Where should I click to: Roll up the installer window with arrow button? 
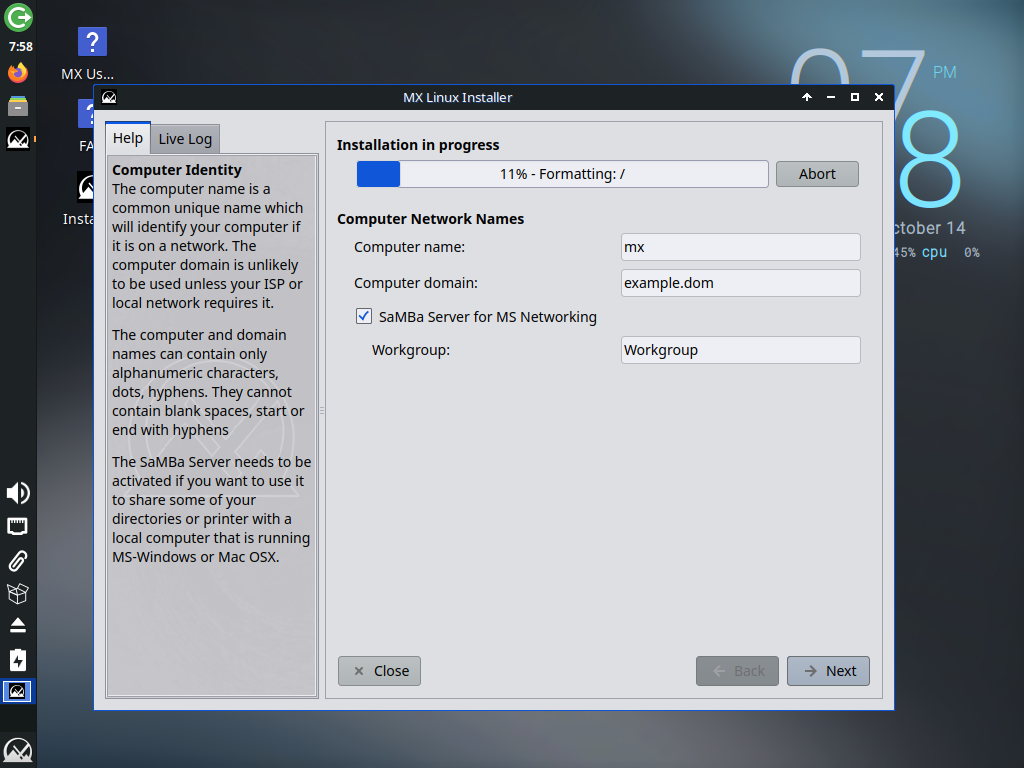[x=807, y=97]
